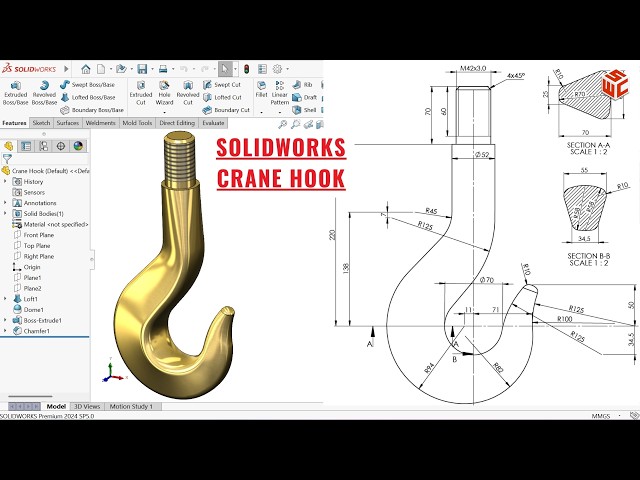The image size is (640, 480).
Task: Switch to the Mold Tools tab
Action: (x=137, y=123)
